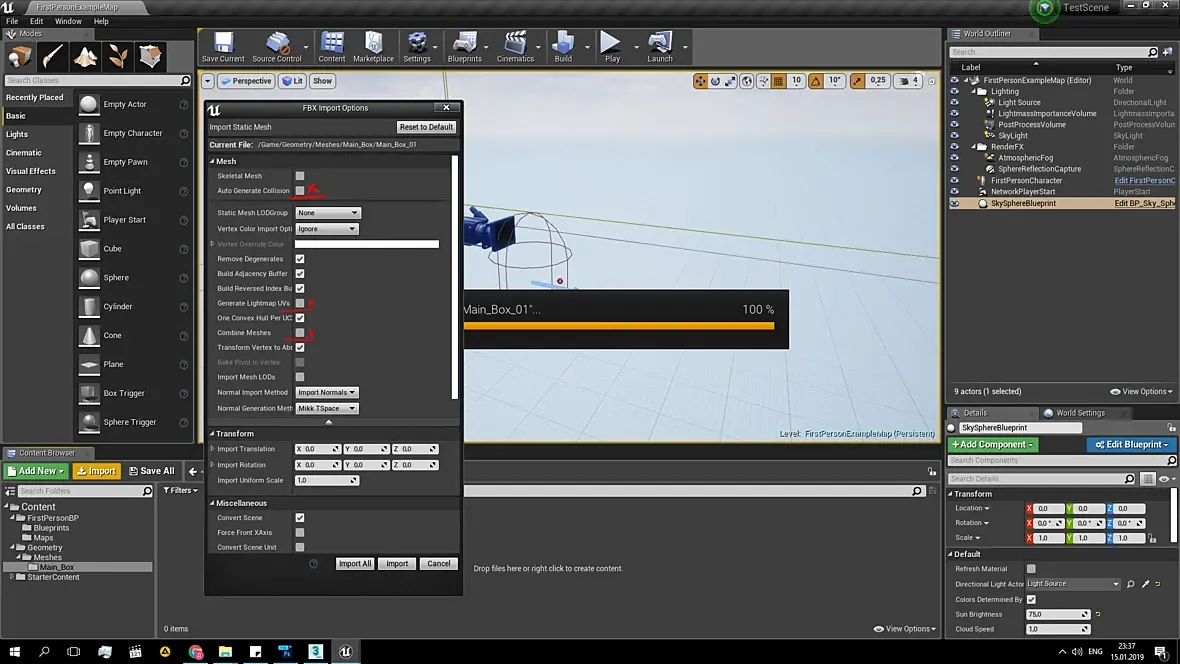
Task: Click the Launch toolbar icon
Action: point(660,46)
